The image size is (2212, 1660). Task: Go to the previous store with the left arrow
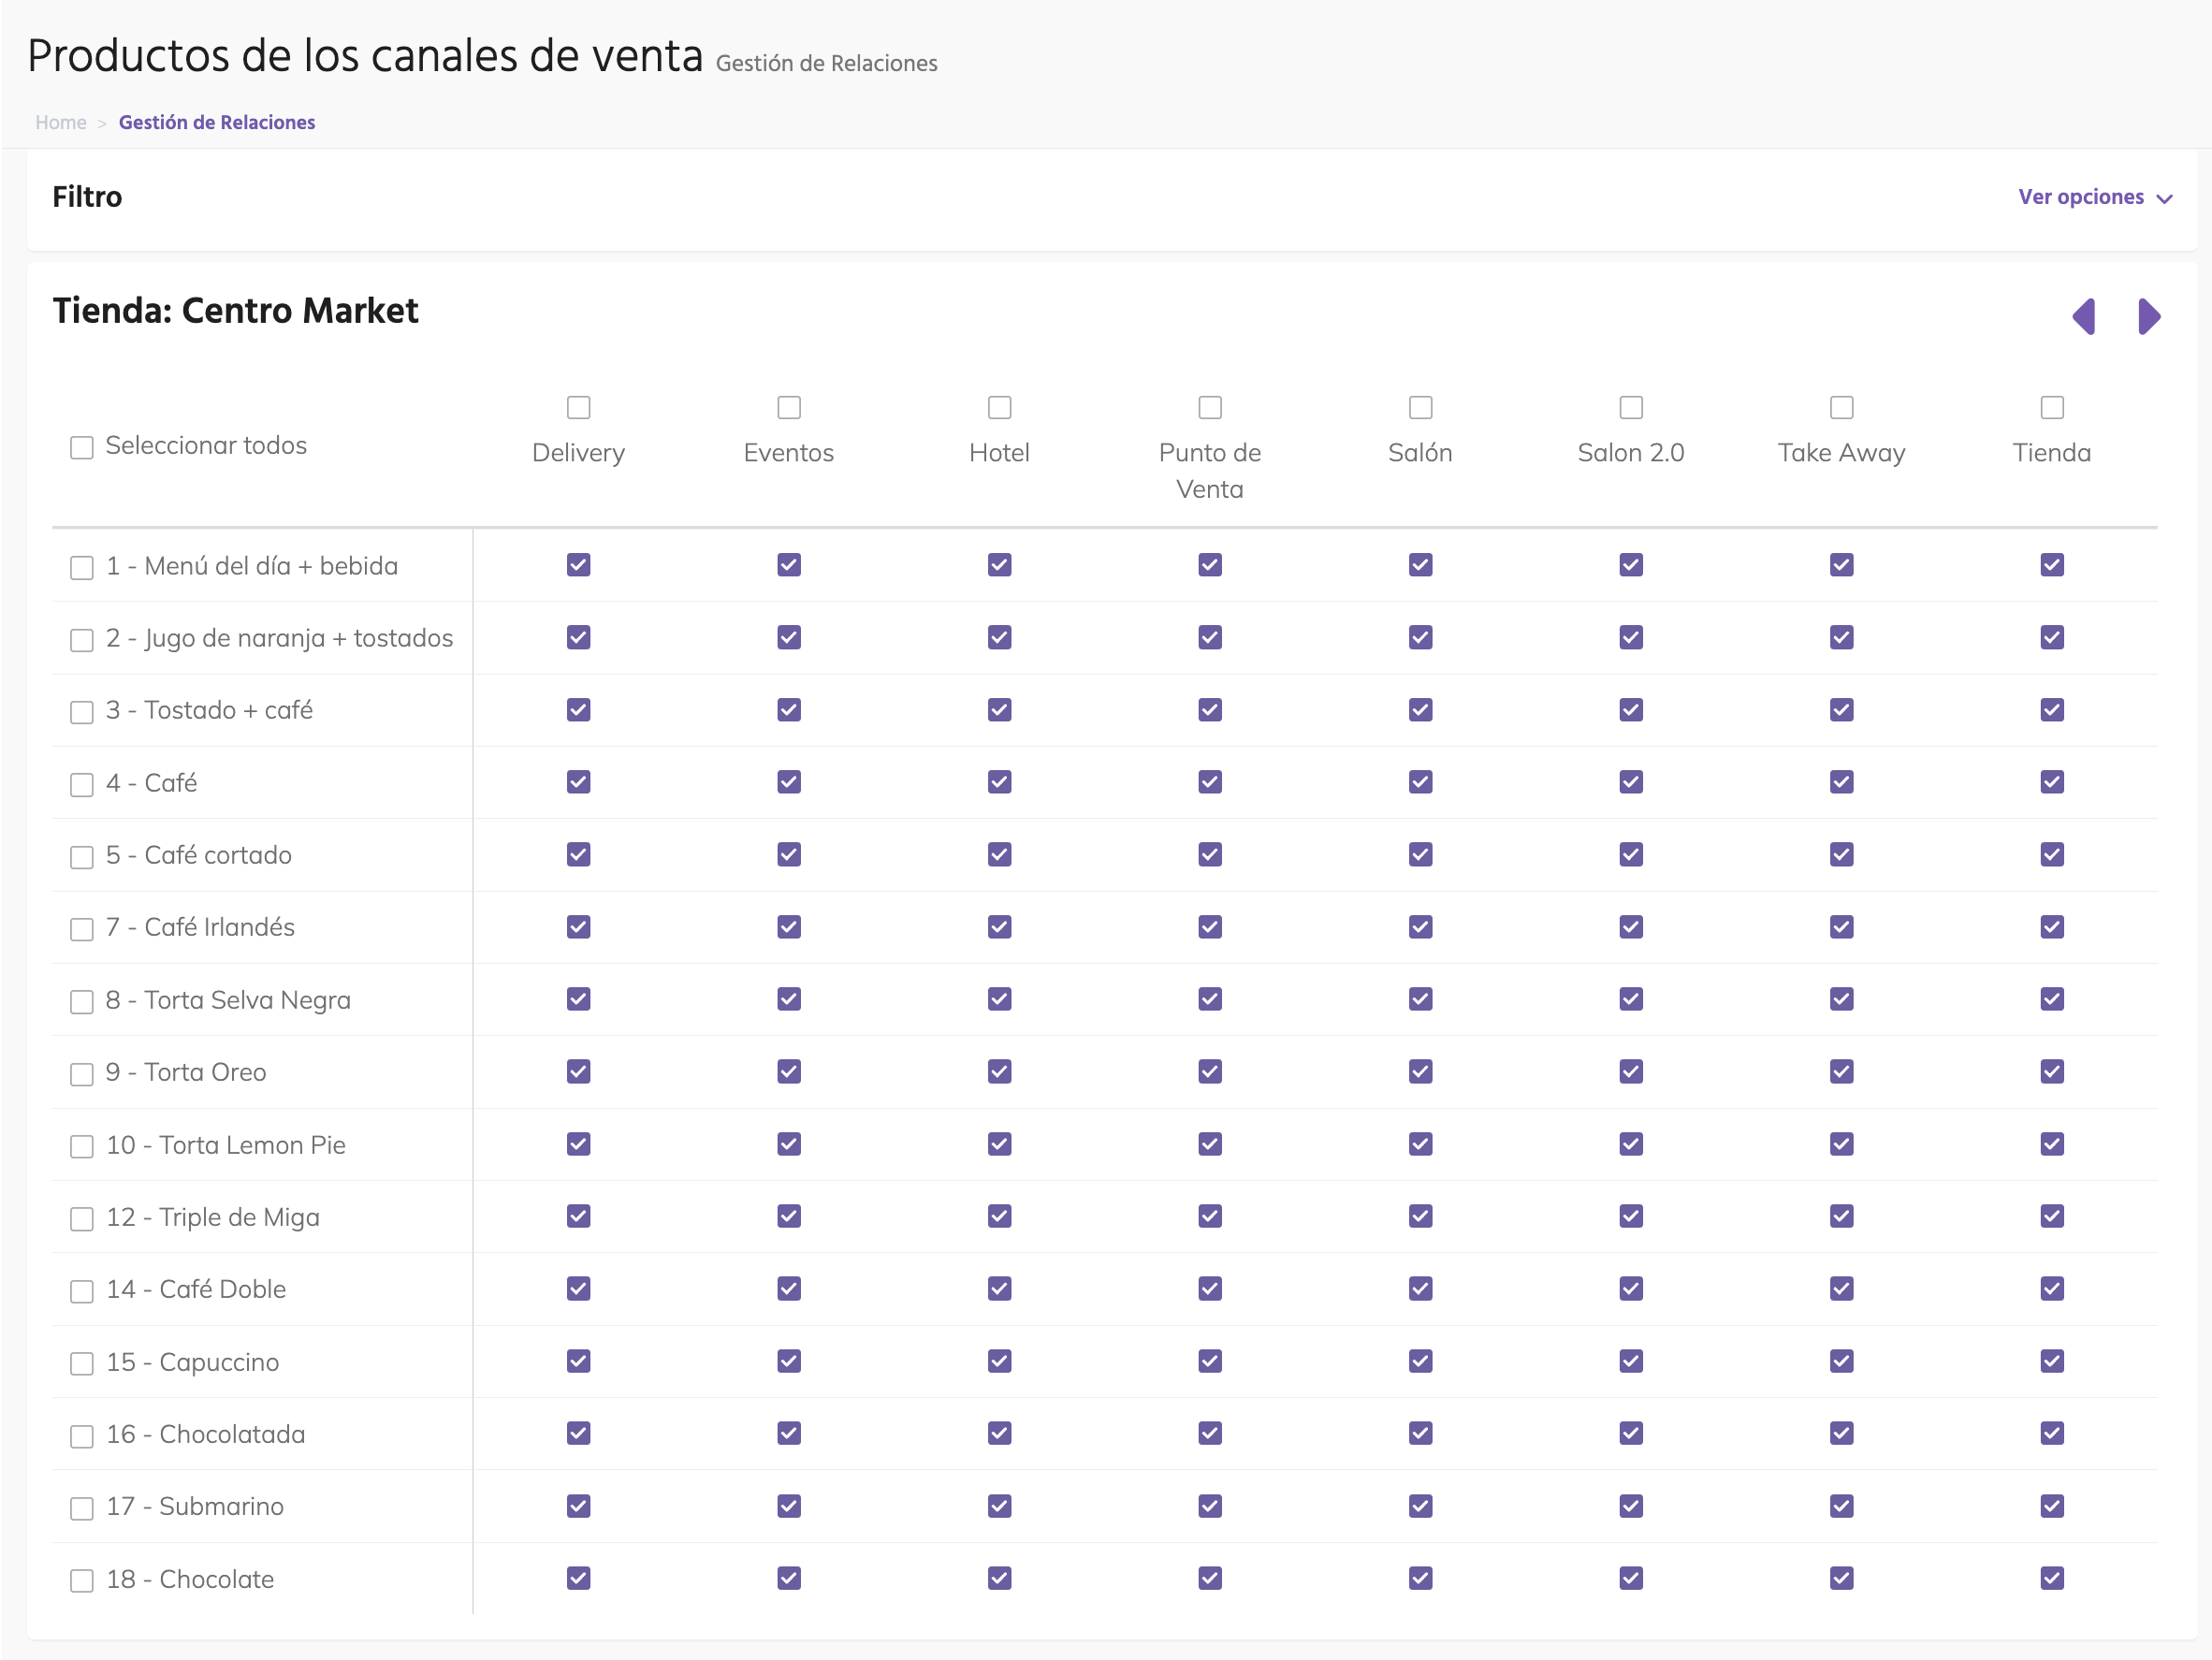coord(2084,317)
